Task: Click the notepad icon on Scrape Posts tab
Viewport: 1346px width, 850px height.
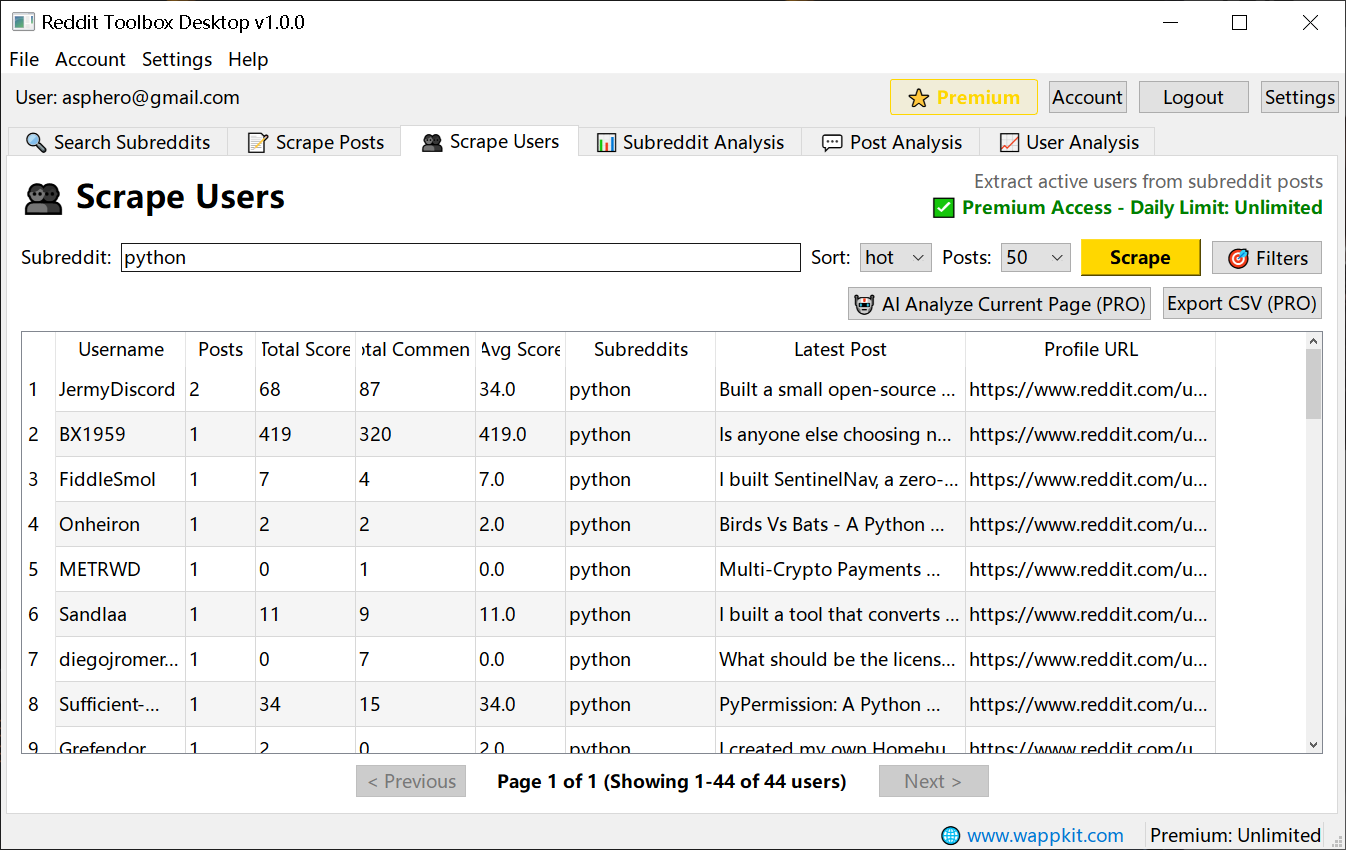Action: pyautogui.click(x=258, y=142)
